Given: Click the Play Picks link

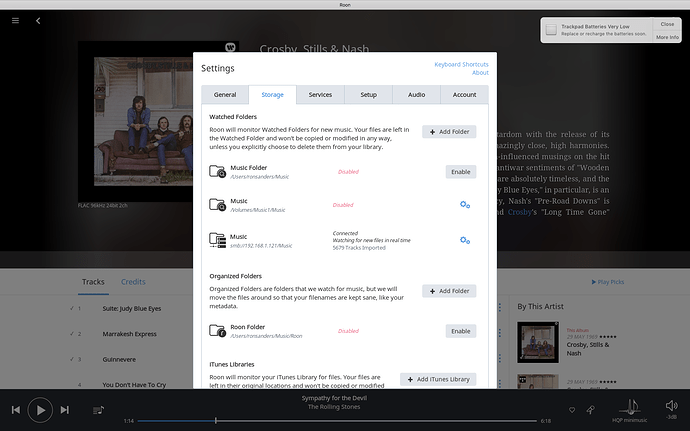Looking at the screenshot, I should click(607, 282).
